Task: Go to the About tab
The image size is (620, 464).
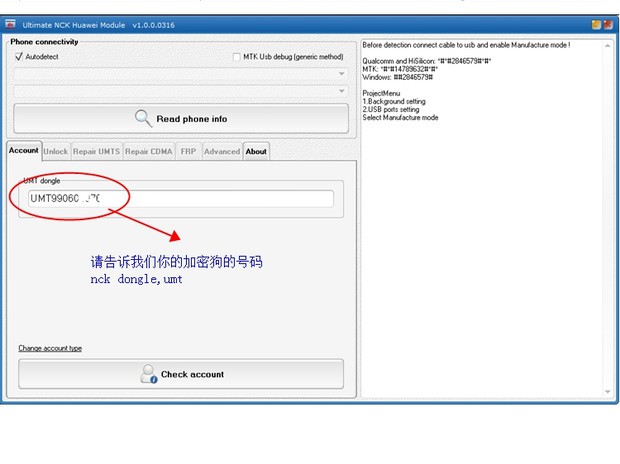Action: pyautogui.click(x=256, y=151)
